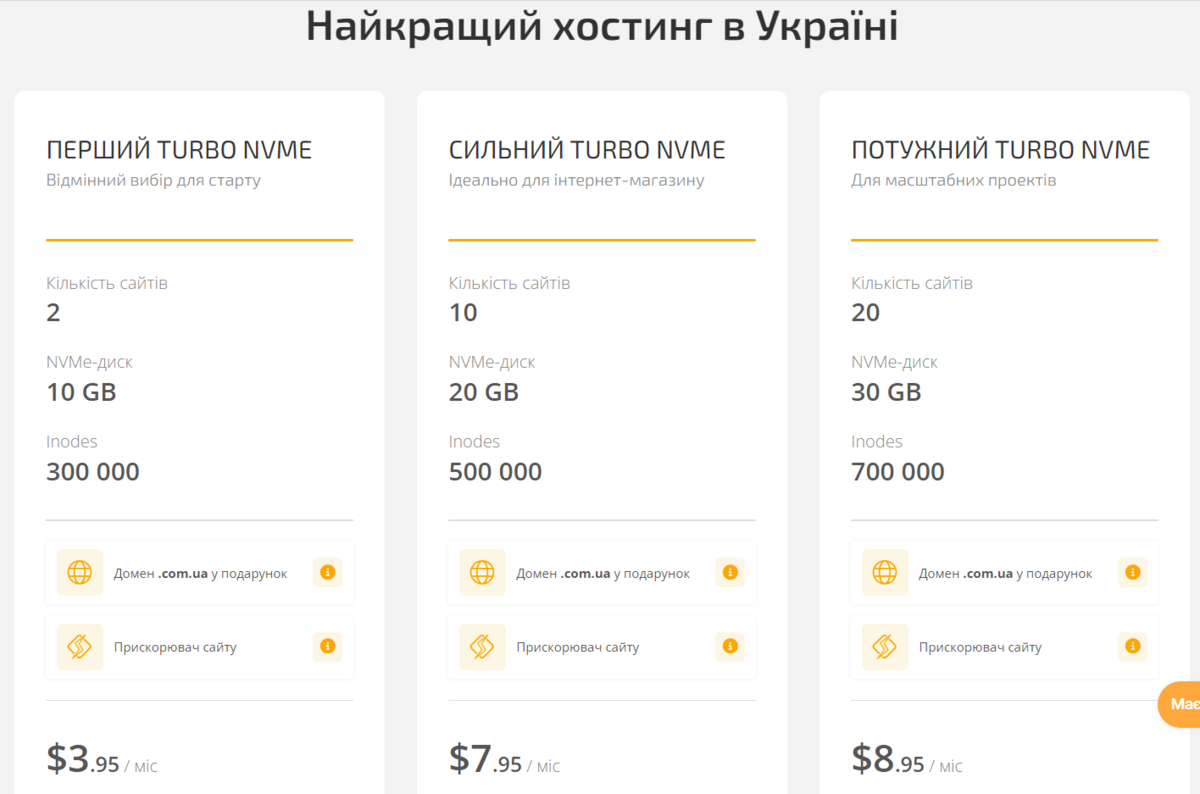Click globe icon in Перший Turbo NVMe plan
1200x794 pixels.
coord(80,573)
